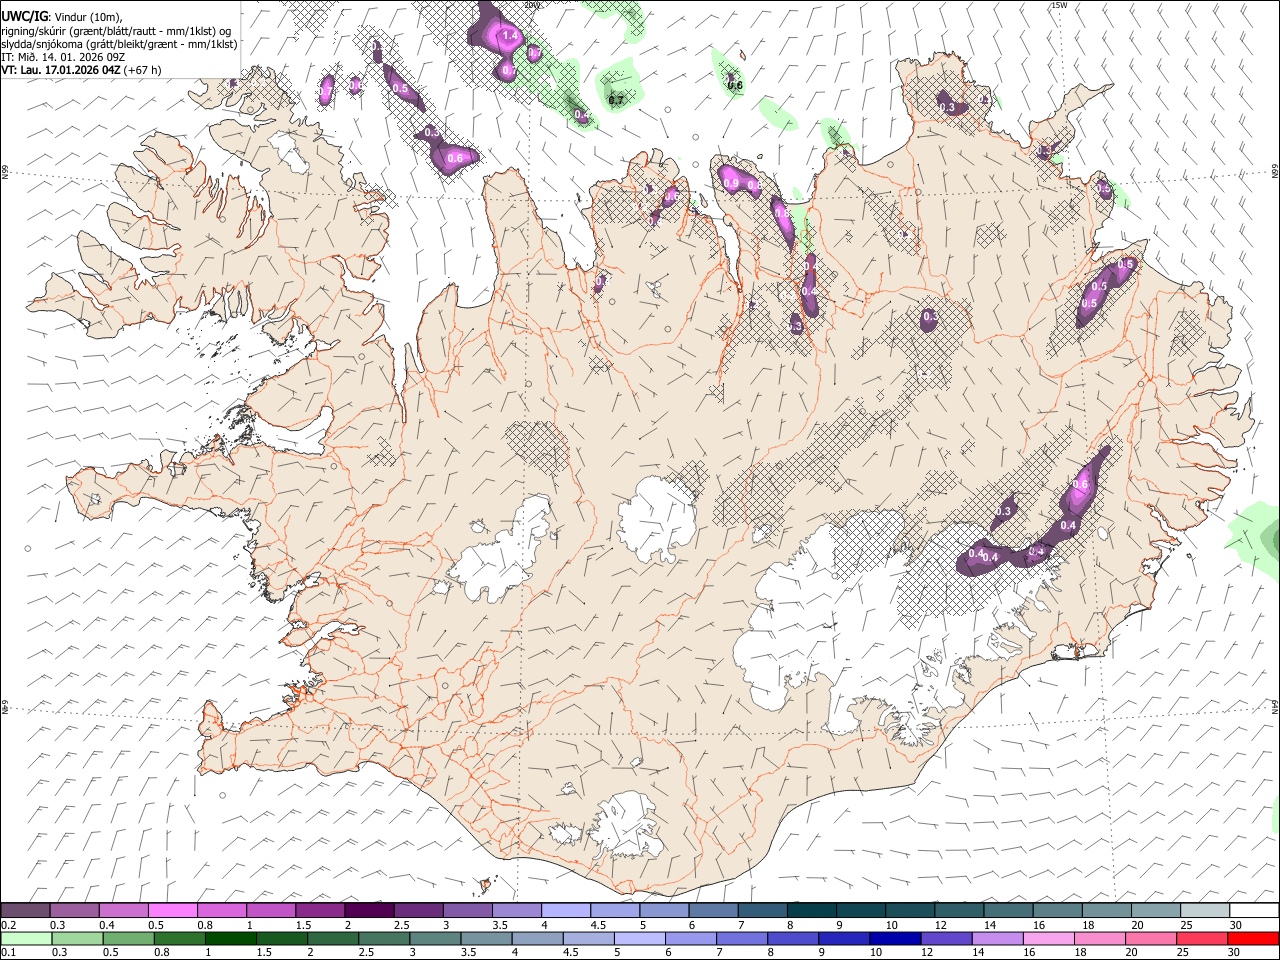Pick the white 30 swatch ending the snow scale
Viewport: 1280px width, 960px height.
tap(1254, 911)
